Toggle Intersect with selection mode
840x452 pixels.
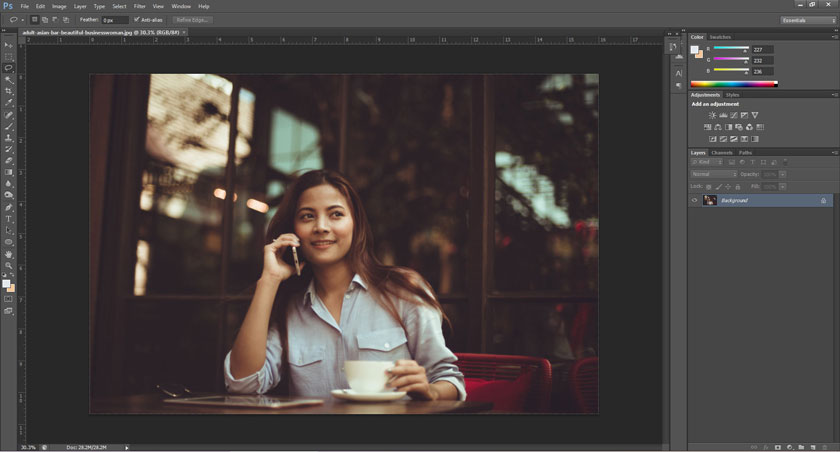click(66, 20)
